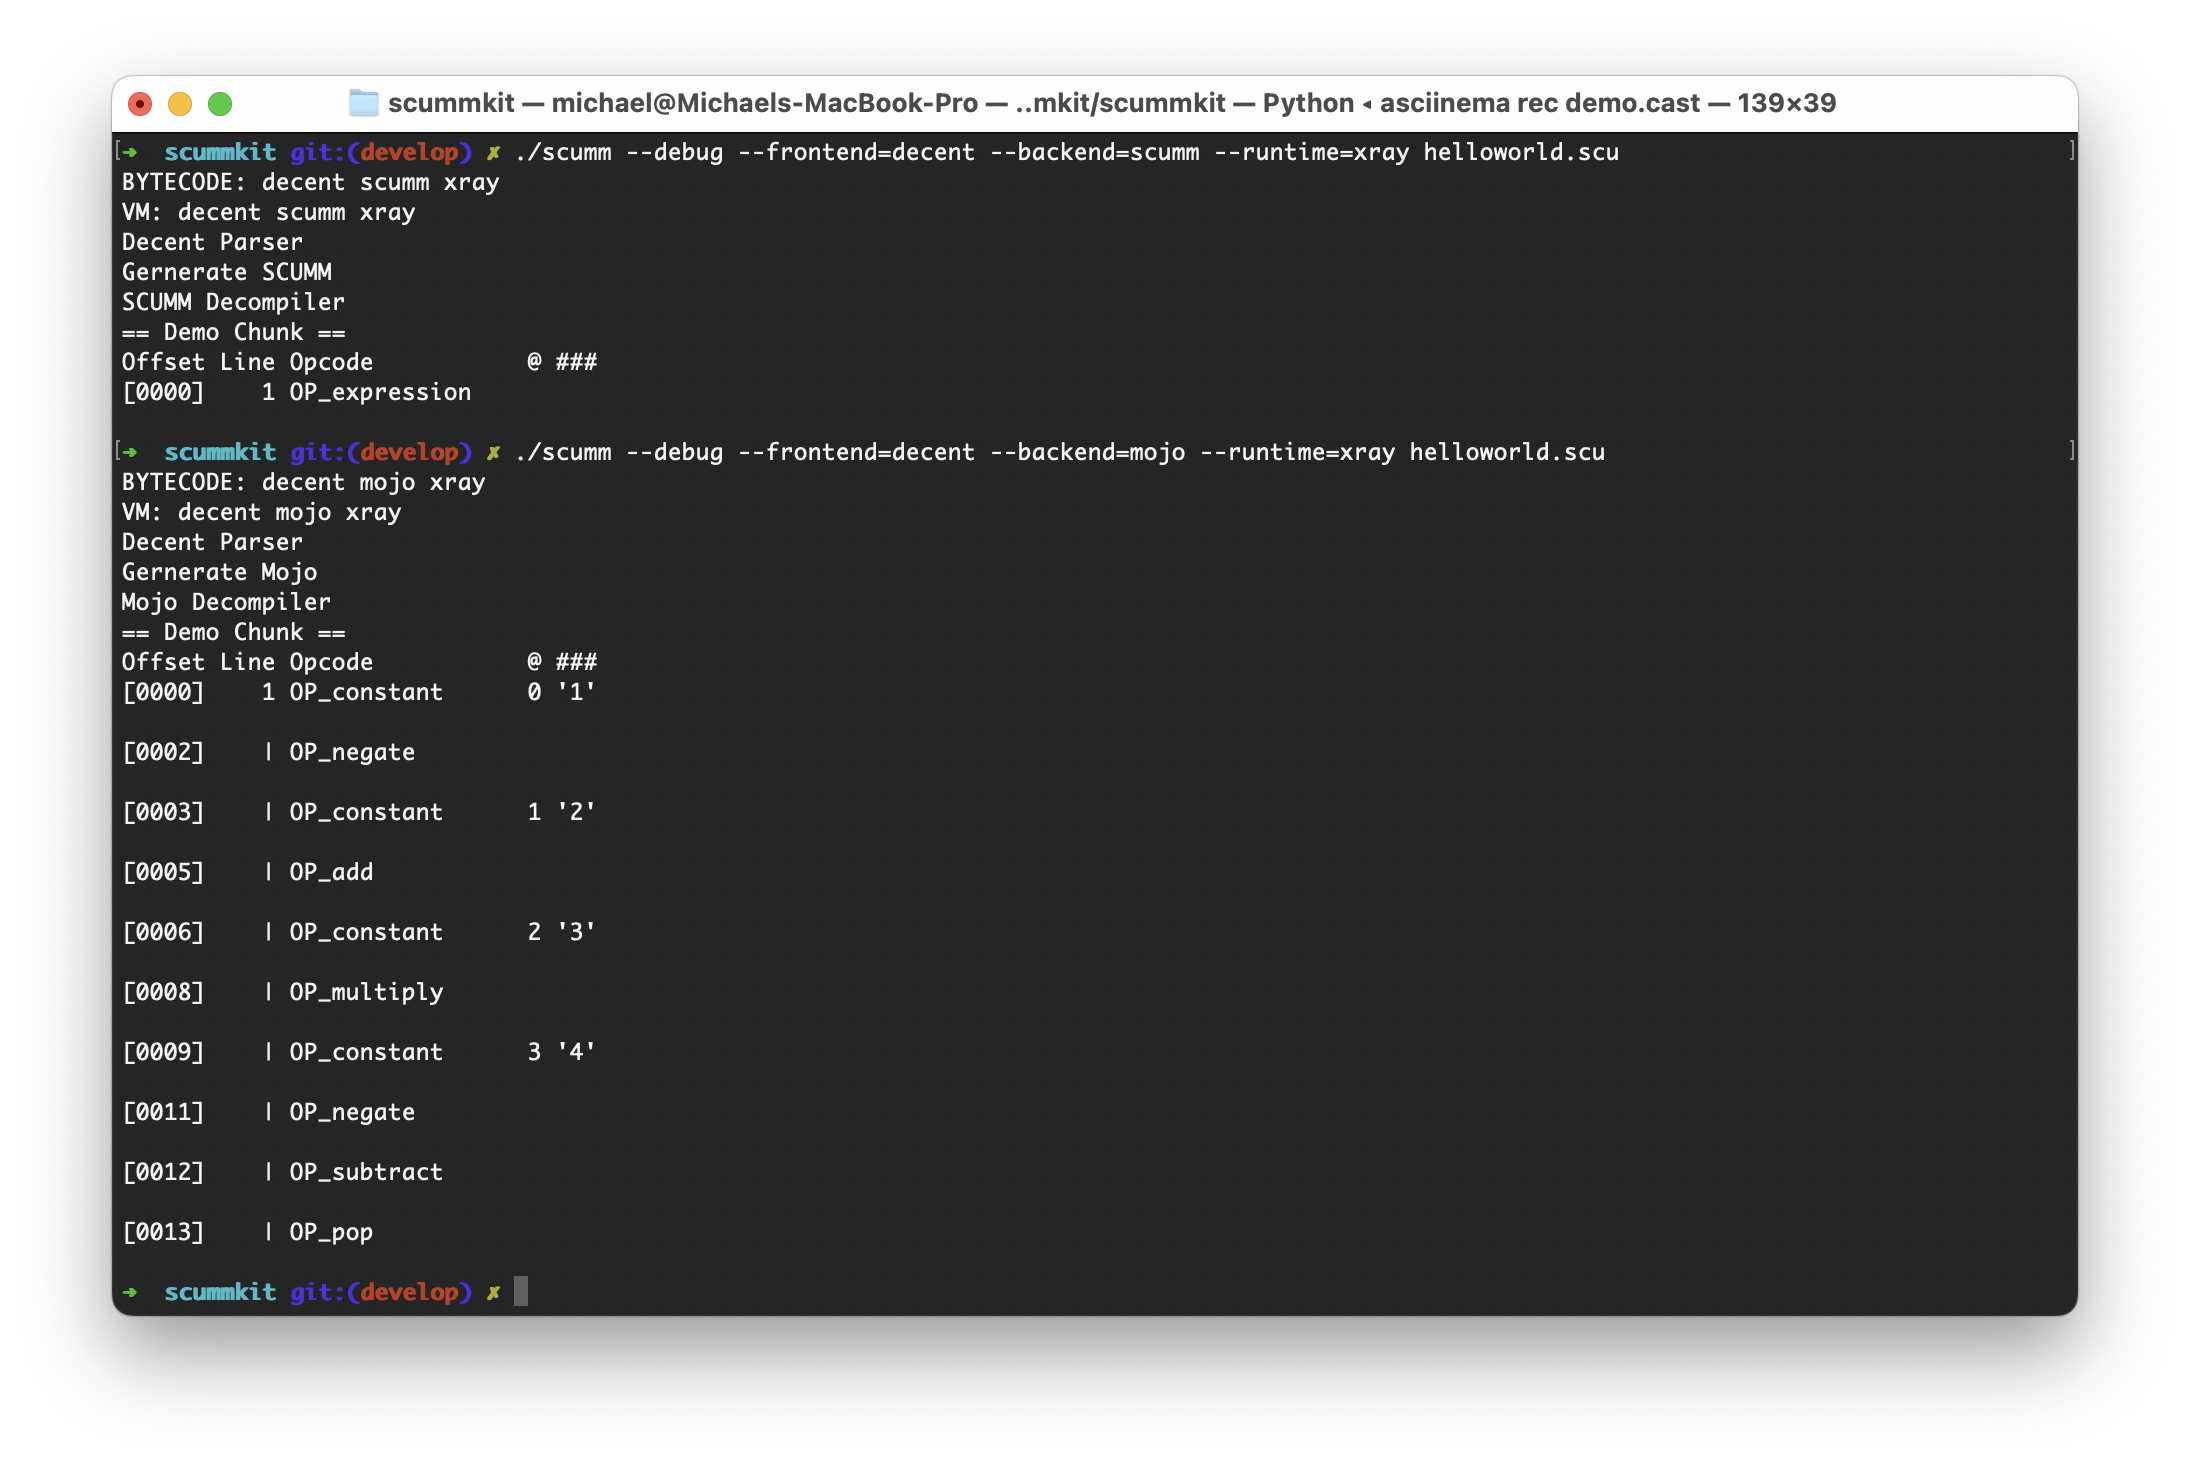Click the blinking terminal cursor block
This screenshot has width=2190, height=1464.
coord(521,1292)
